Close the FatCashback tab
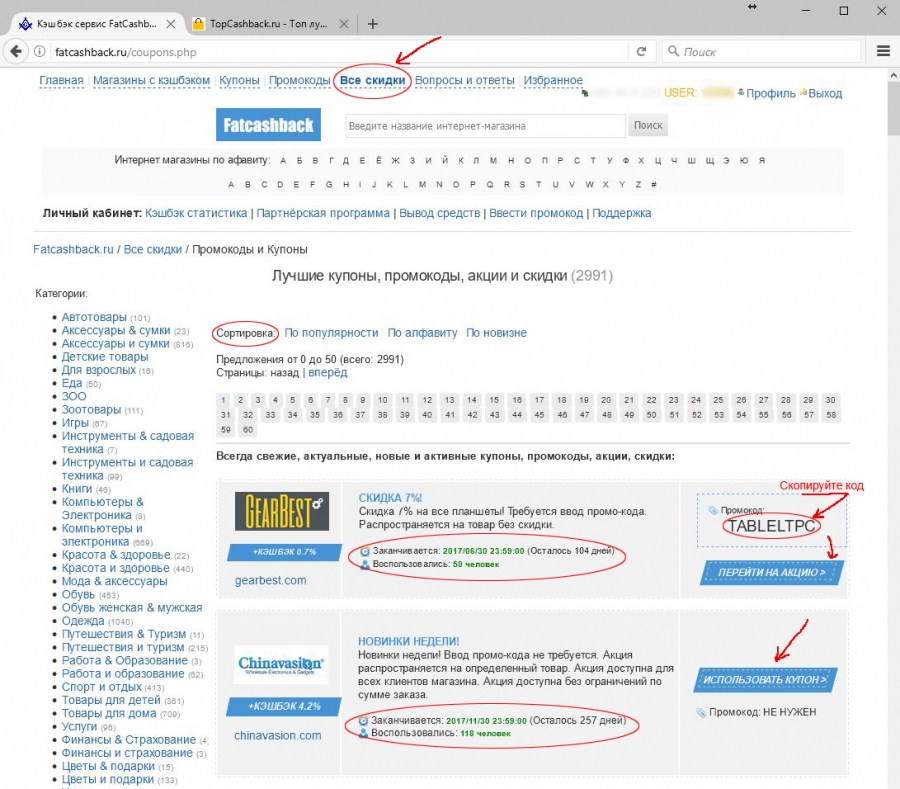 coord(170,24)
